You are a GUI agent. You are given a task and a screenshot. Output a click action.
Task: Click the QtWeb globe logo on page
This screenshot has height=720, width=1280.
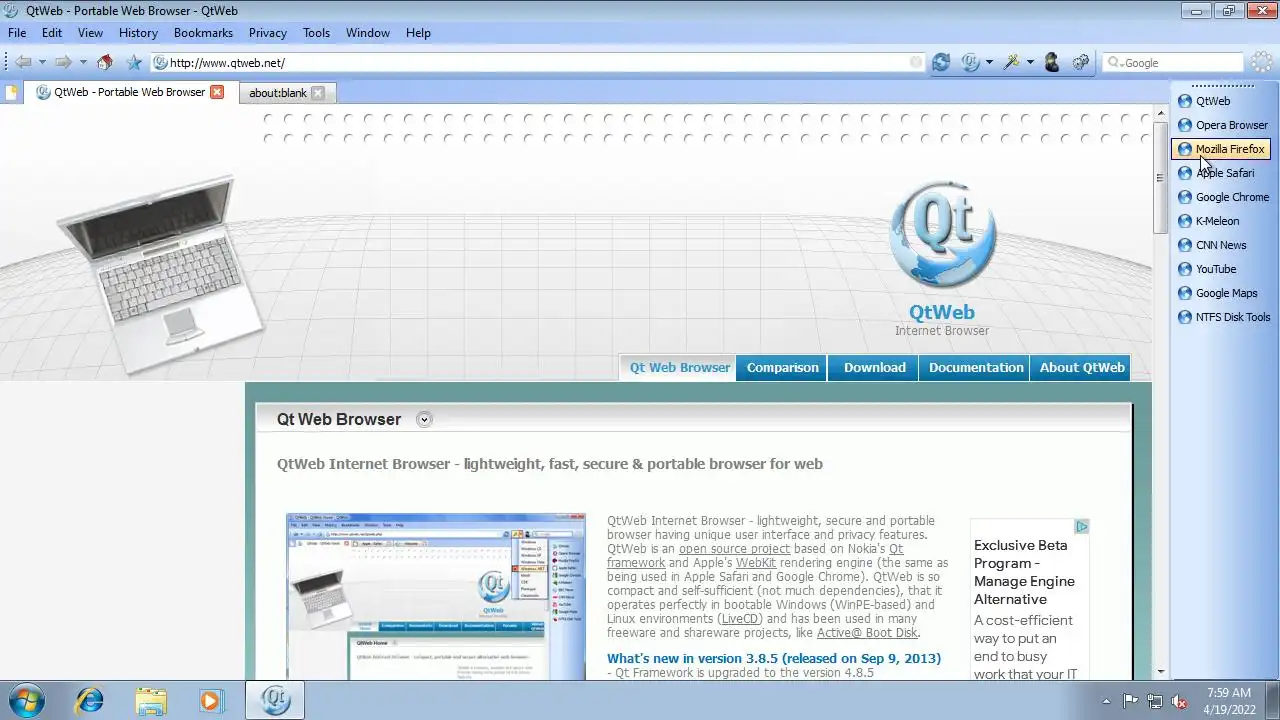click(x=942, y=235)
